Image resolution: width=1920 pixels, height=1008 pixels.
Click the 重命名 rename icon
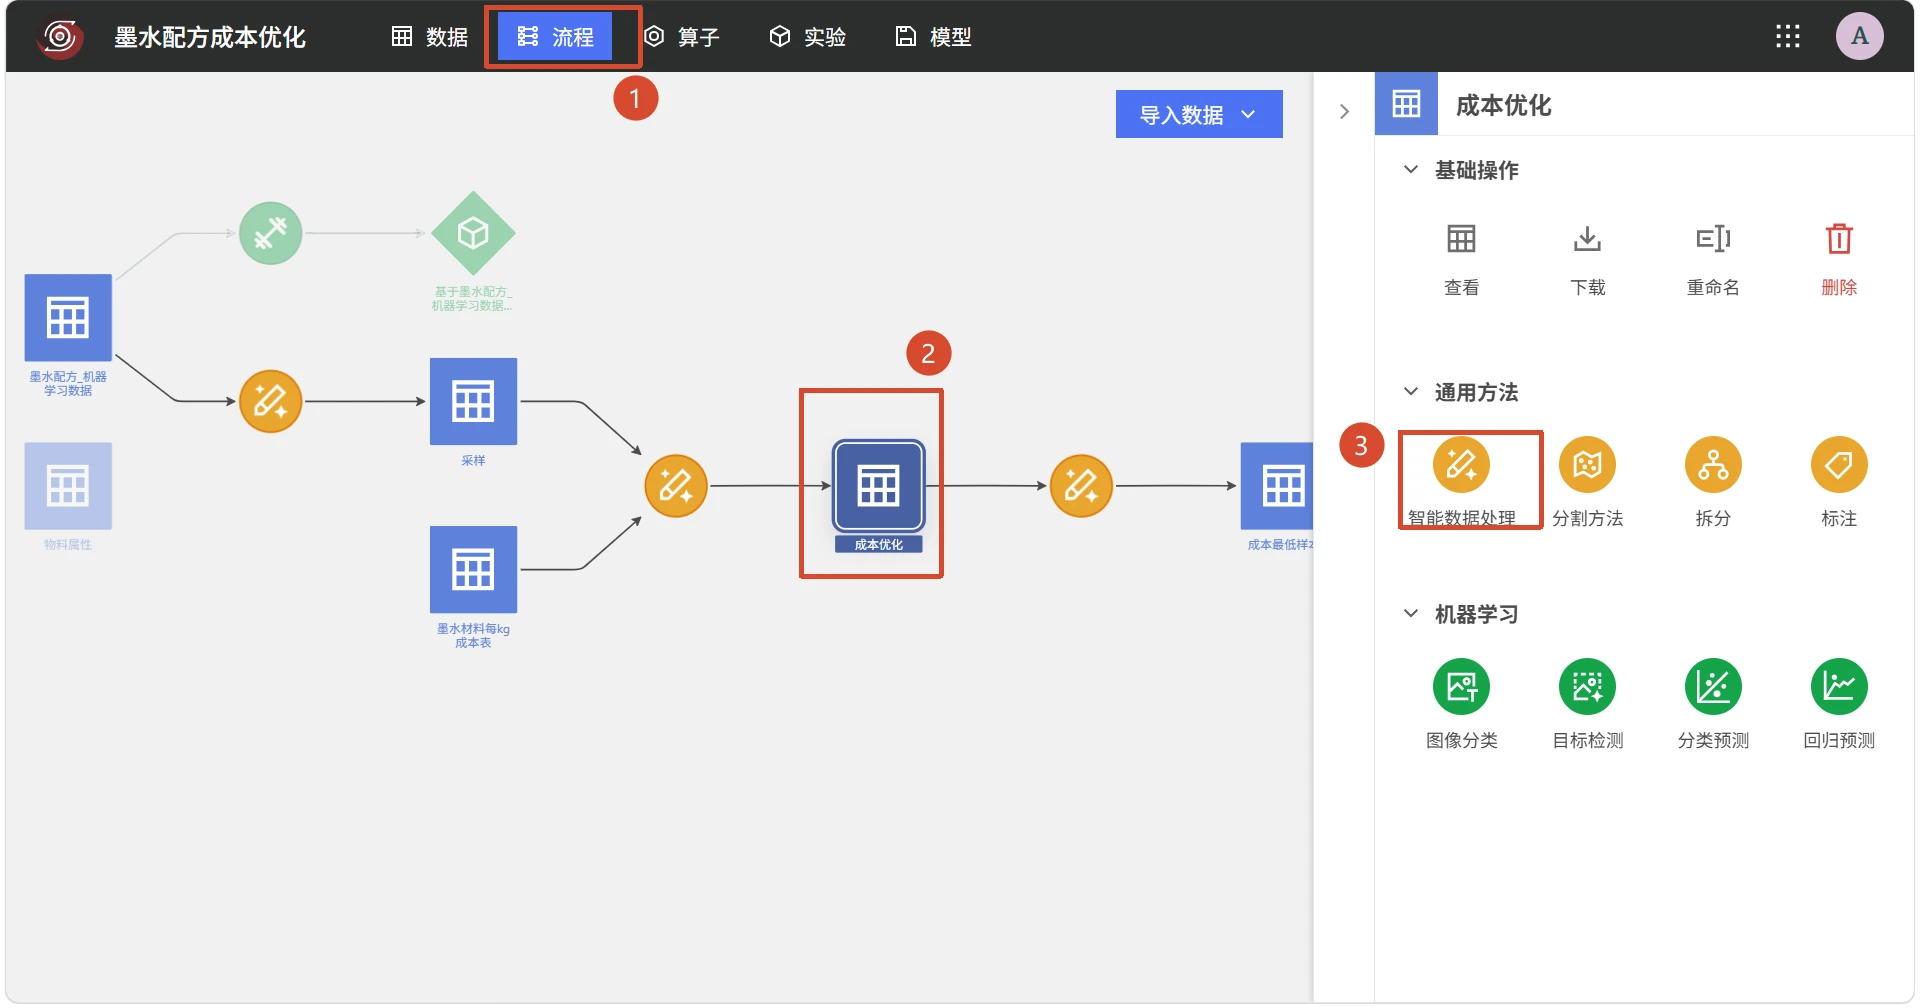[1713, 239]
